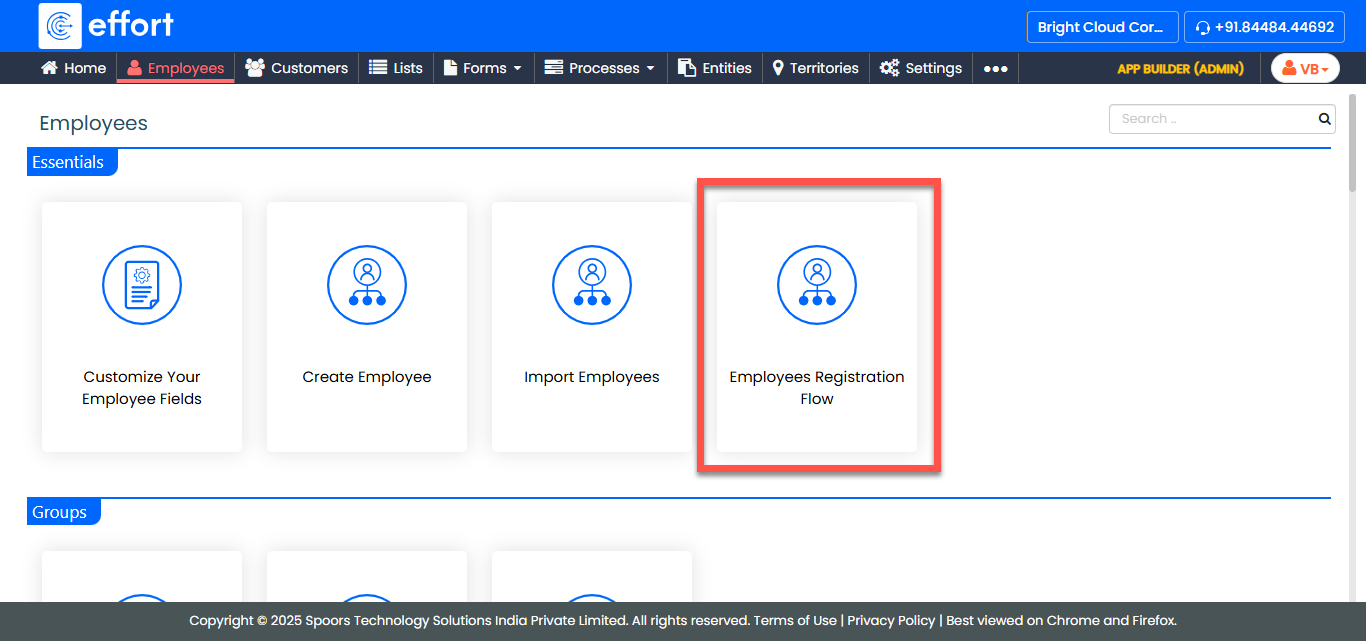This screenshot has height=641, width=1366.
Task: Open the Terms of Use link
Action: click(x=795, y=620)
